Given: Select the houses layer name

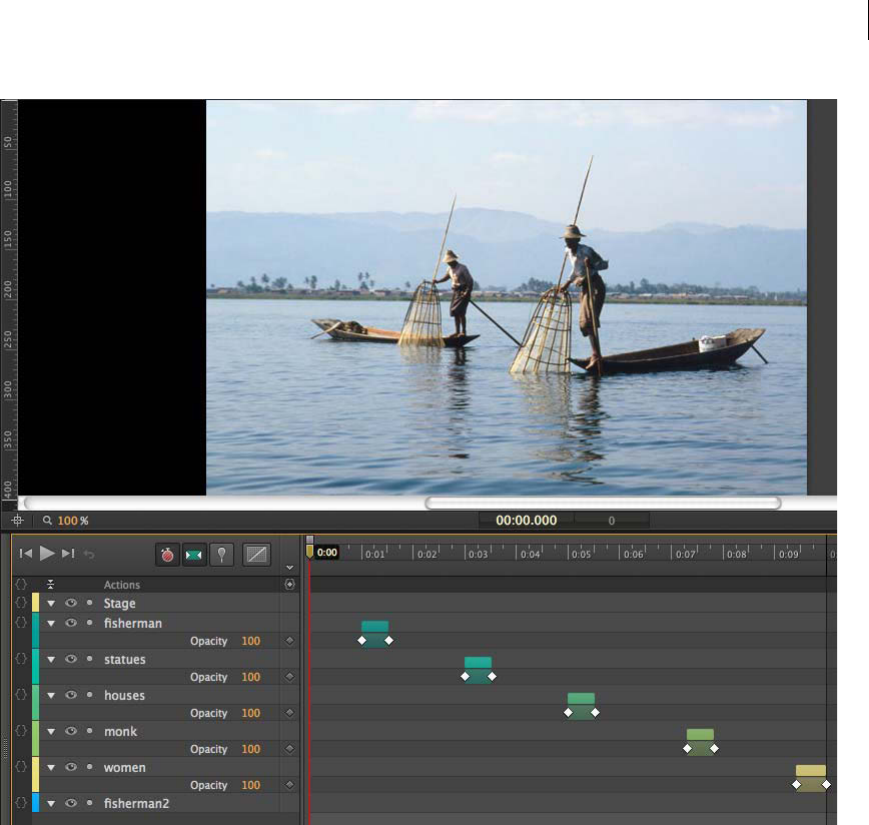Looking at the screenshot, I should 124,695.
